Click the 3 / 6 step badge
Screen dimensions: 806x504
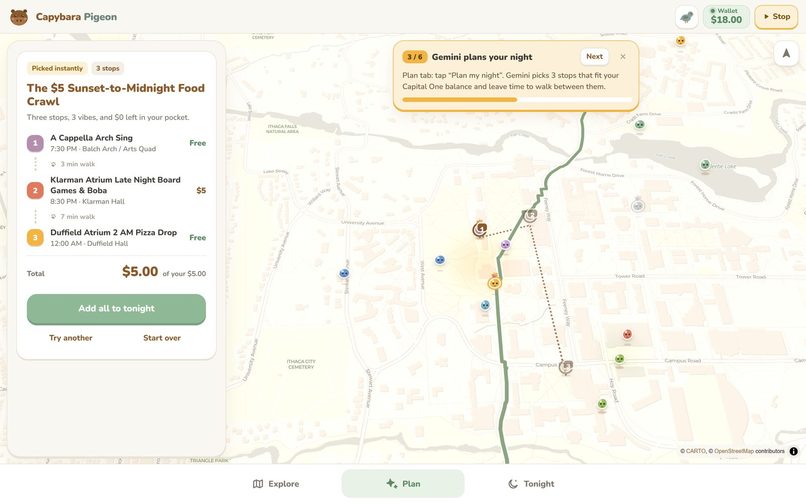pos(414,57)
